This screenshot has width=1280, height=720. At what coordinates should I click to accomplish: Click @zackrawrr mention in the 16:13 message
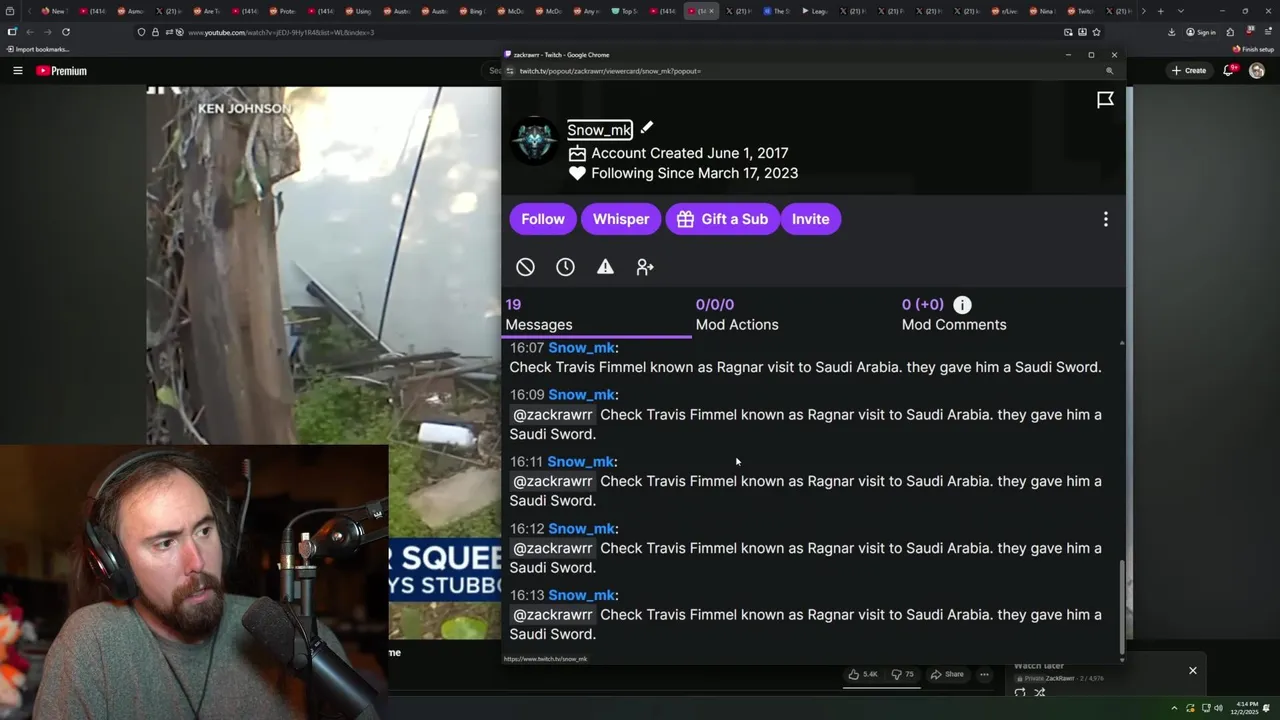(553, 615)
